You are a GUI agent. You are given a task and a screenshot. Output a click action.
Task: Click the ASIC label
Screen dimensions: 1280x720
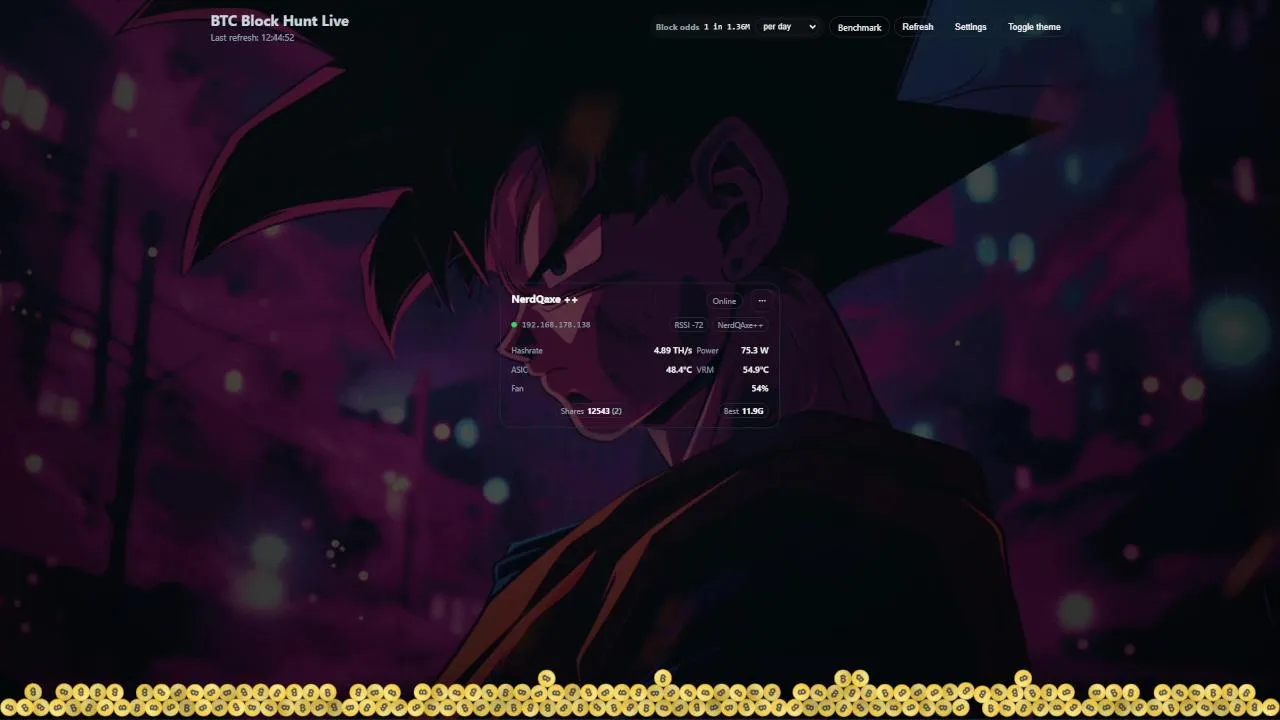[x=519, y=370]
